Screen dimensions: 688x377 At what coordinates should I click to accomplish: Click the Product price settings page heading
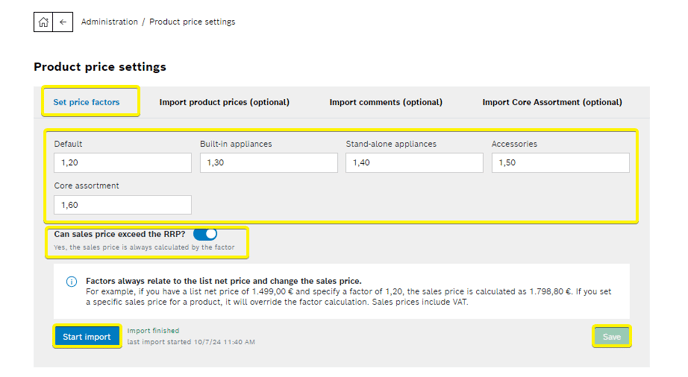(100, 67)
